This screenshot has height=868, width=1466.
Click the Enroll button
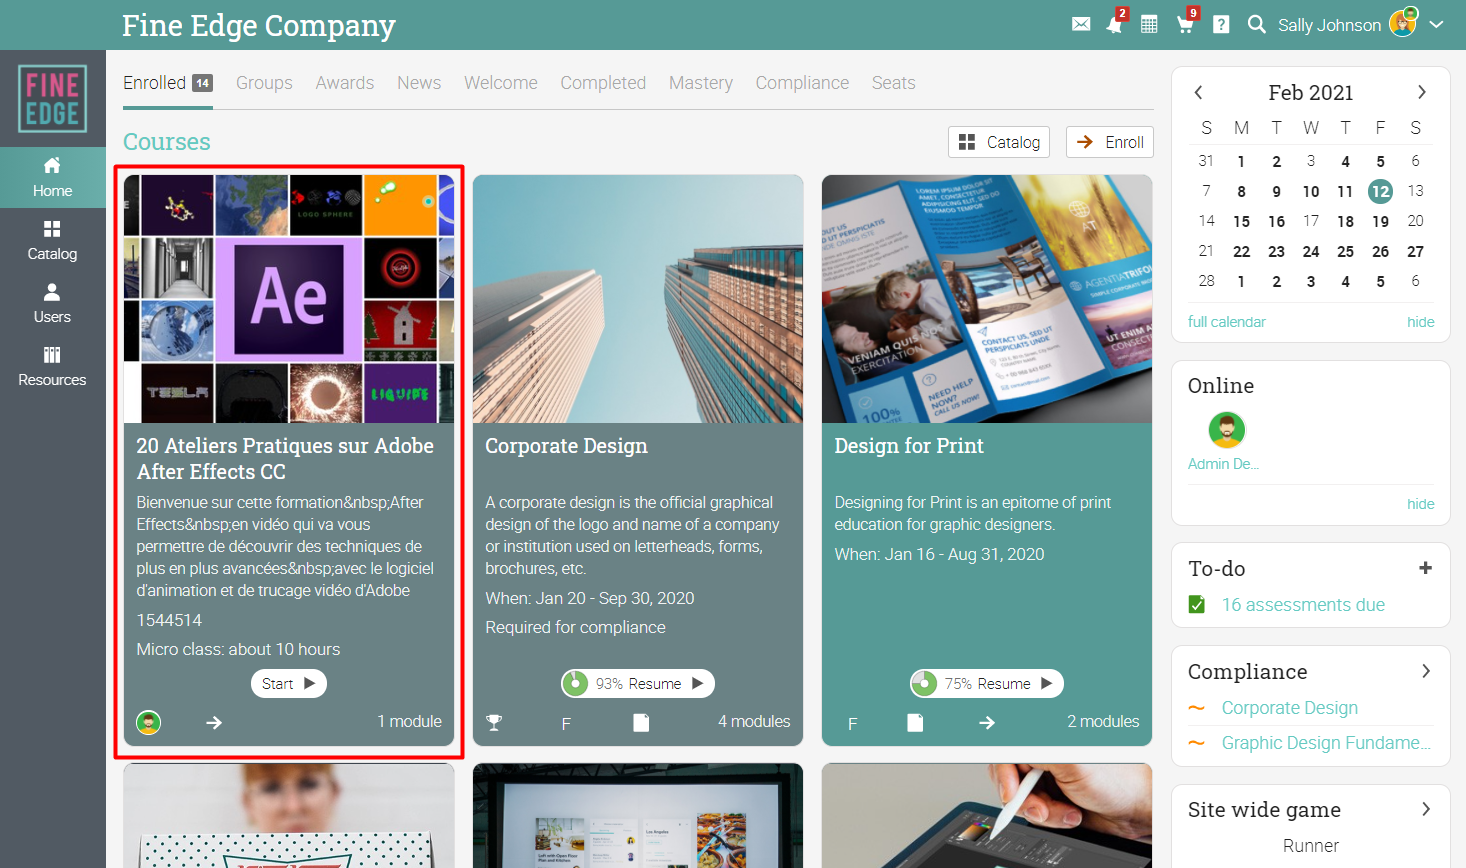(1110, 142)
